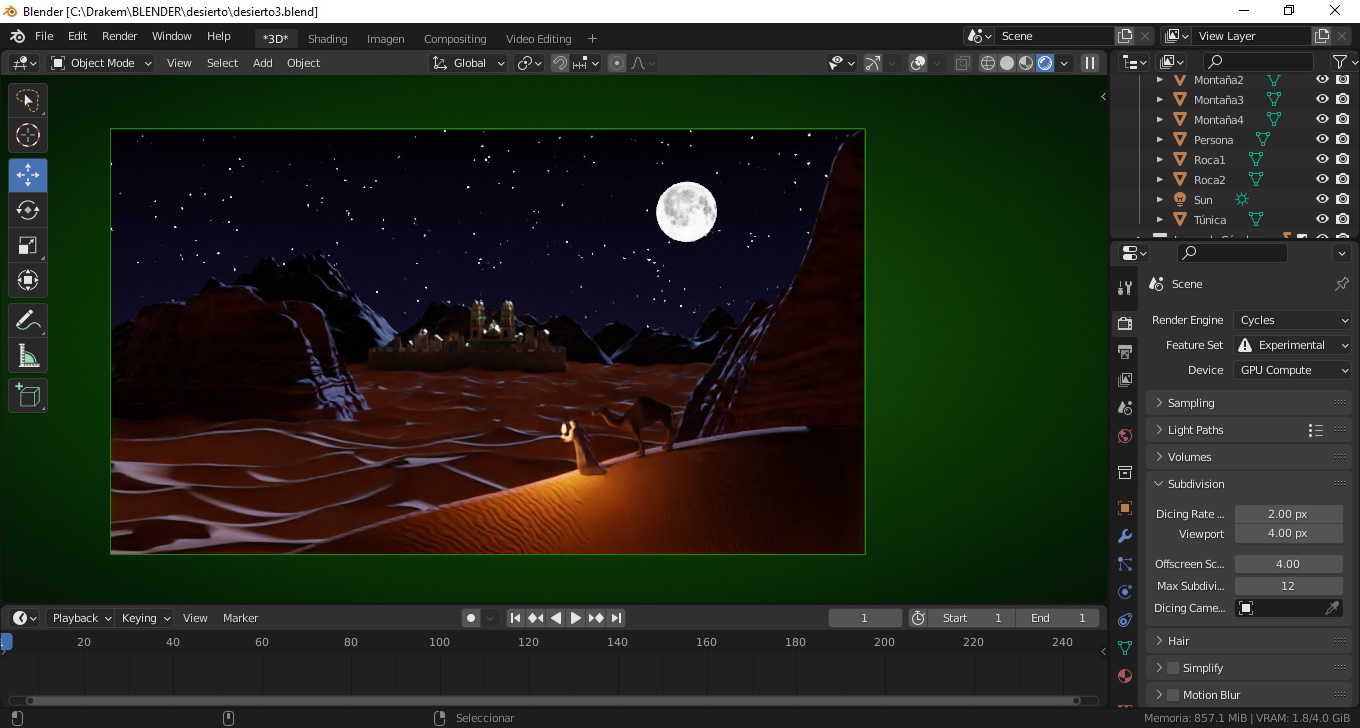Play the animation forward

click(x=576, y=618)
